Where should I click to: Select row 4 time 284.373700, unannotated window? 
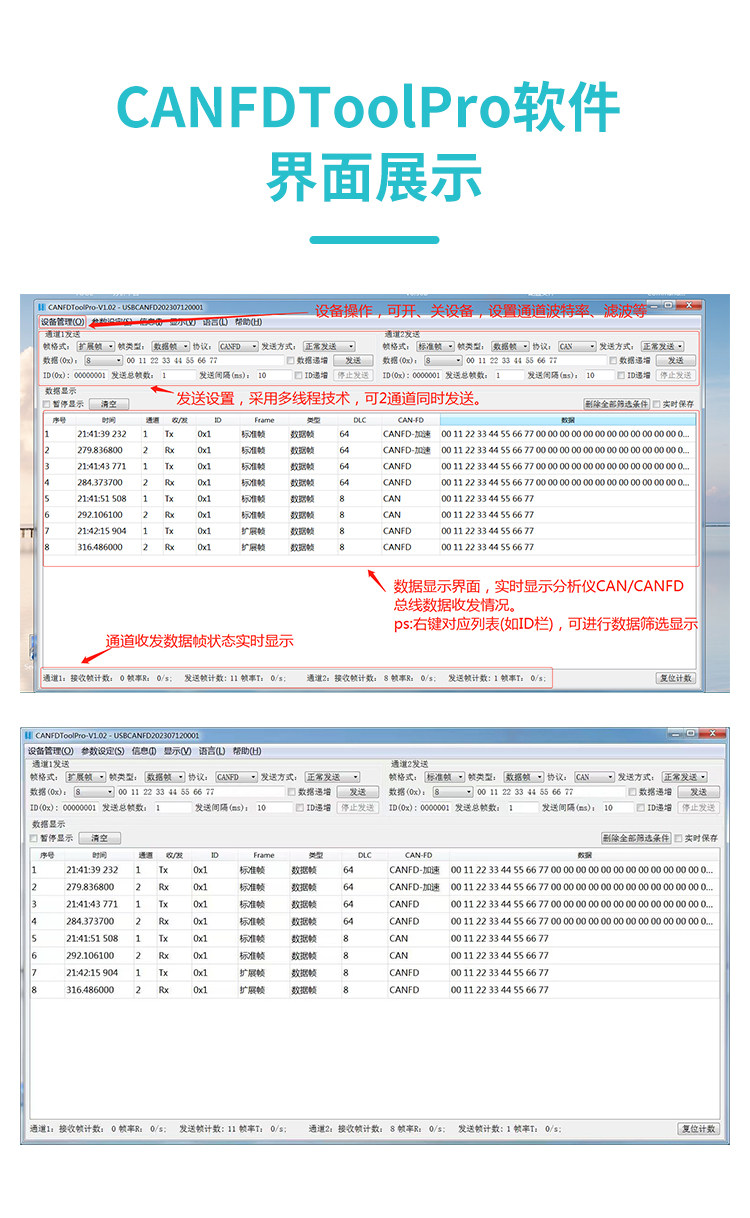pyautogui.click(x=89, y=921)
